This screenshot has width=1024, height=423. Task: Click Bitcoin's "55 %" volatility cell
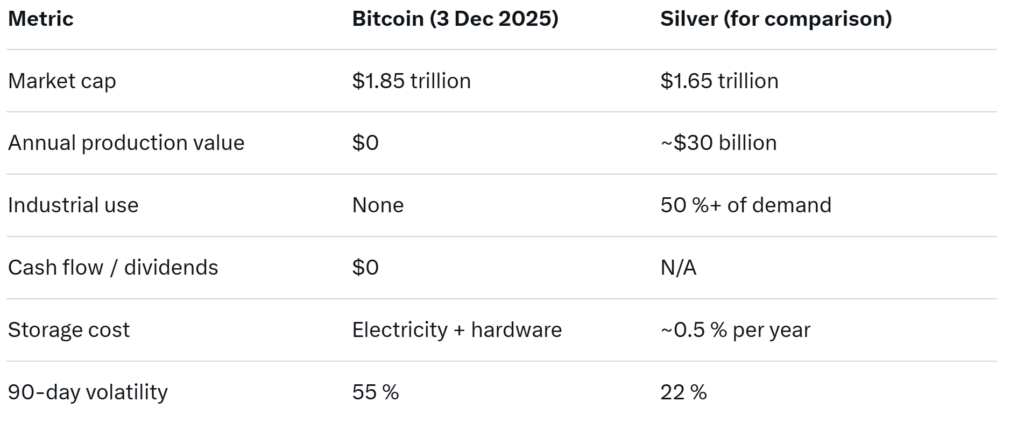pos(375,392)
